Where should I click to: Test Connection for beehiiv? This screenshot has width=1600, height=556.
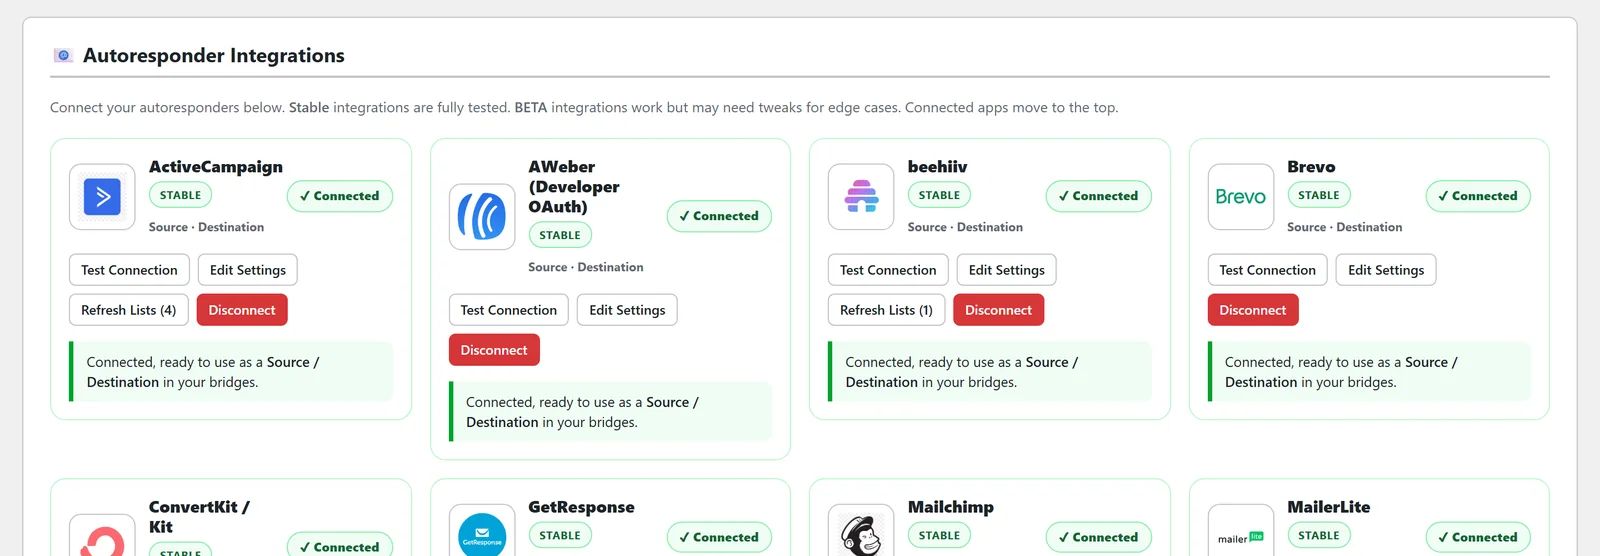pos(888,270)
